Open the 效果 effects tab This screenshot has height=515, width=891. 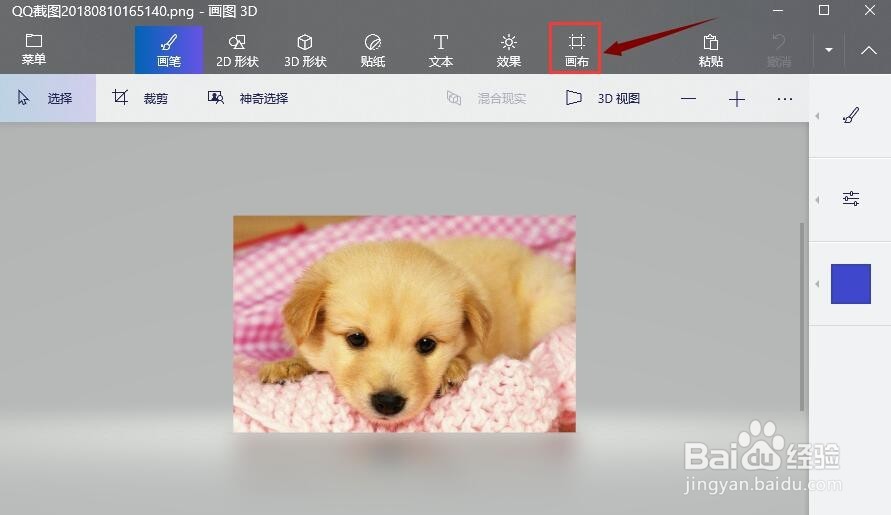click(509, 50)
